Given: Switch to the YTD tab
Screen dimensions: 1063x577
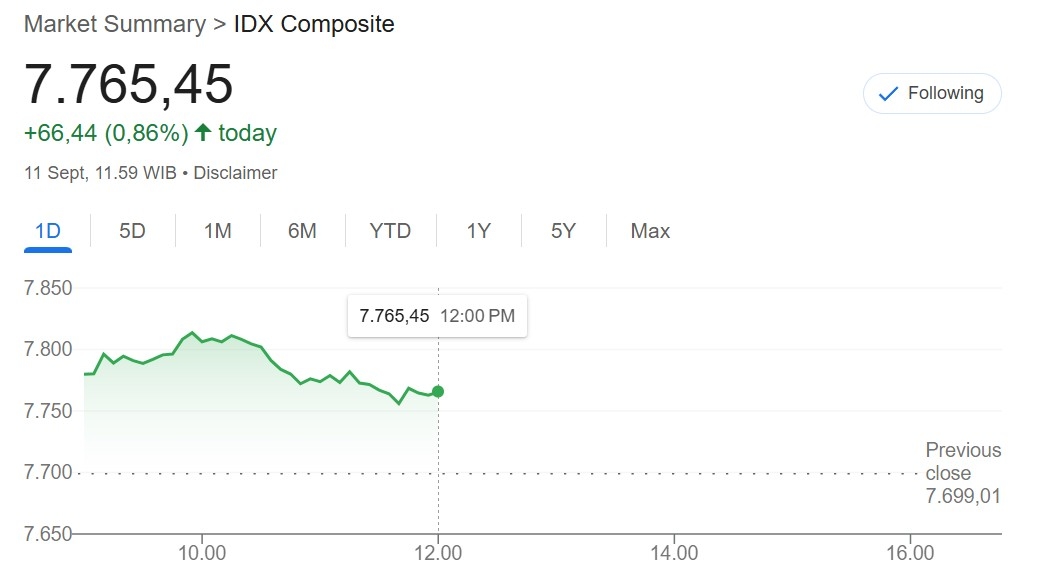Looking at the screenshot, I should pyautogui.click(x=390, y=231).
